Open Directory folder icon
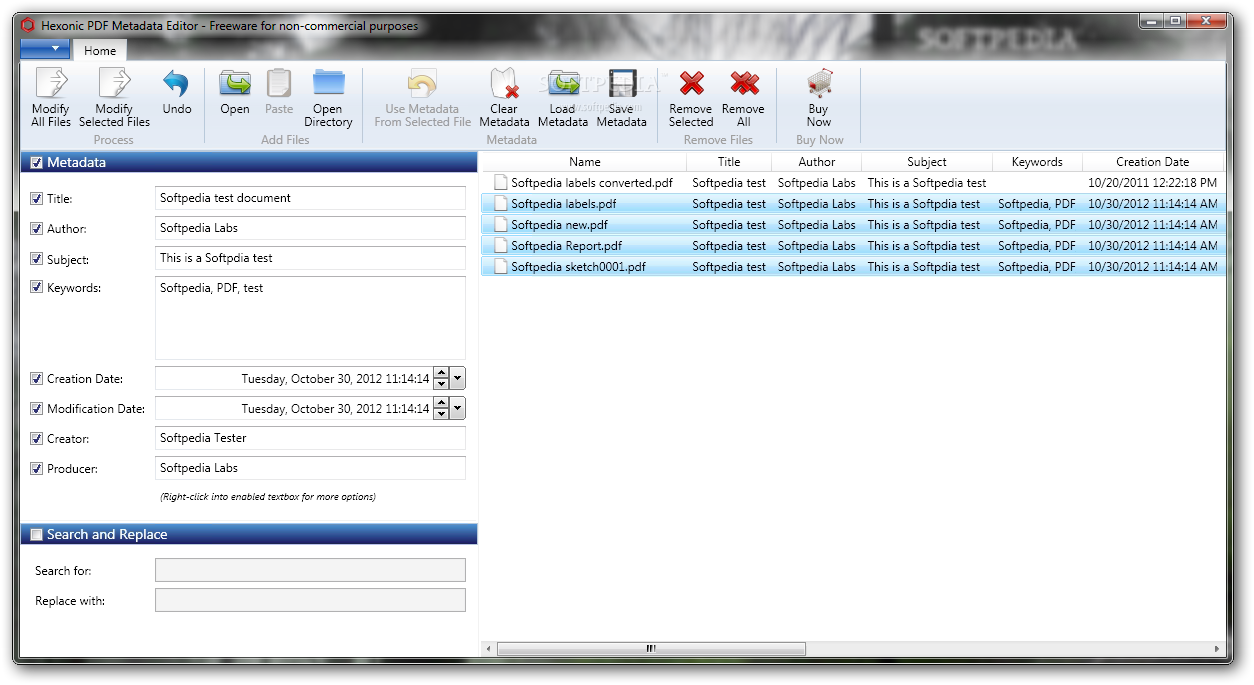 328,84
